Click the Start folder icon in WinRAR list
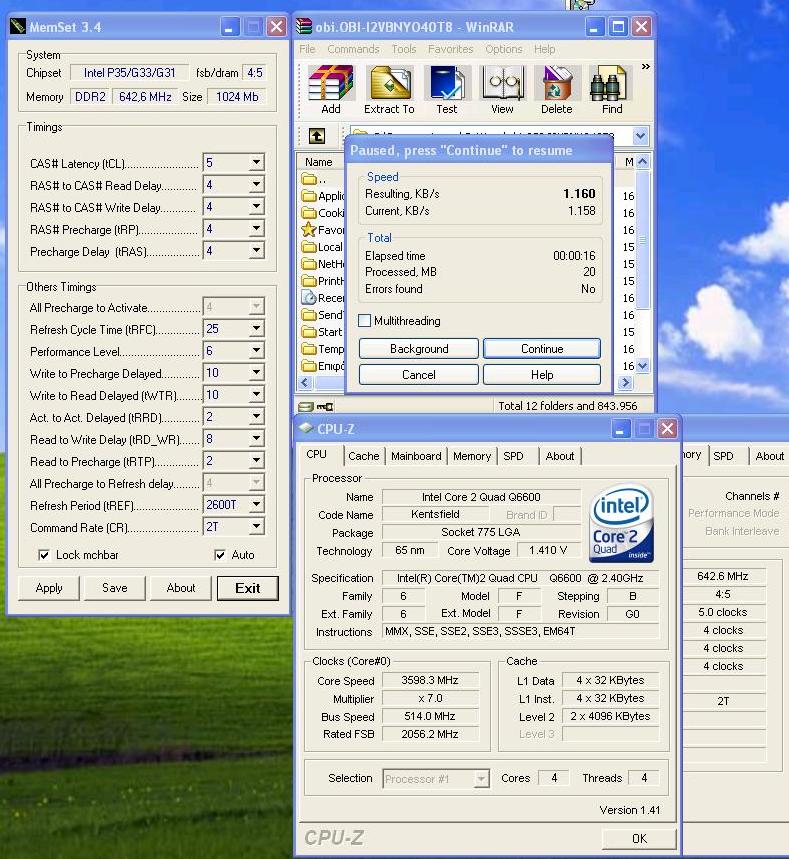Screen dimensions: 789x859 (x=309, y=331)
